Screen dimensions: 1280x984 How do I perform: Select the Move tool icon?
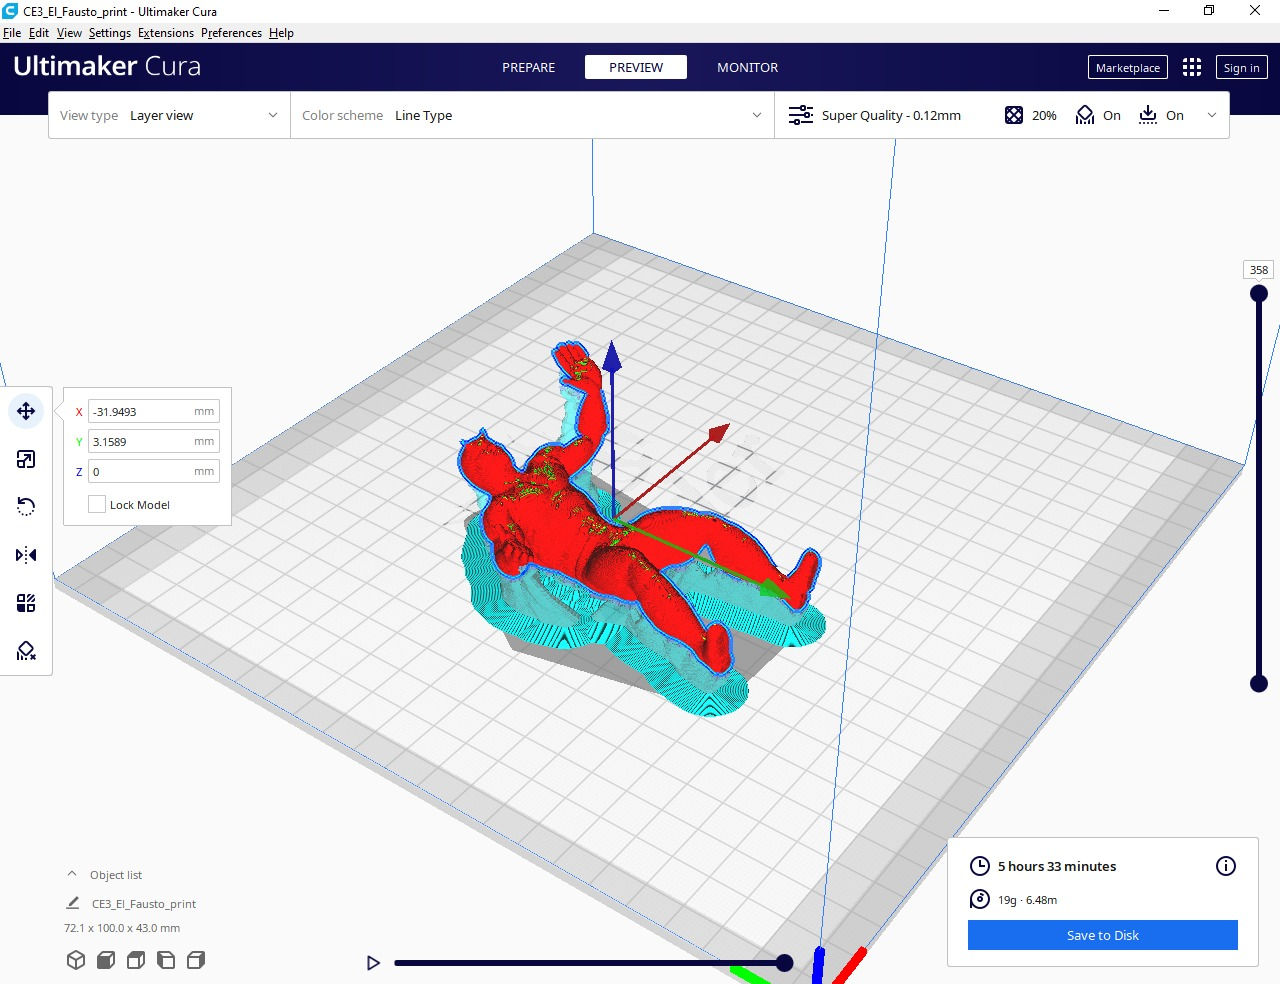[x=26, y=411]
